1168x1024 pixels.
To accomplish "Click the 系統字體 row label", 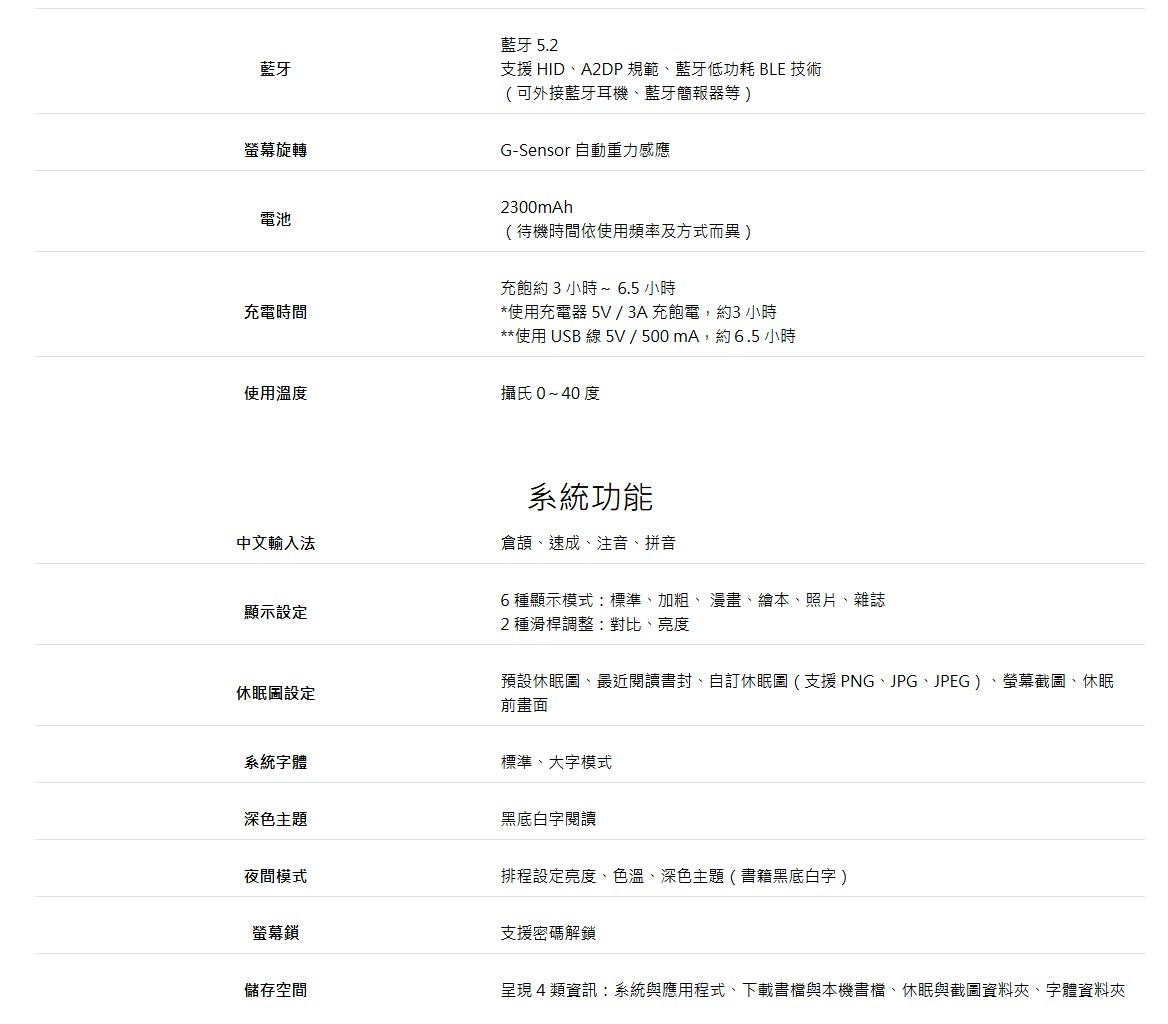I will 275,762.
